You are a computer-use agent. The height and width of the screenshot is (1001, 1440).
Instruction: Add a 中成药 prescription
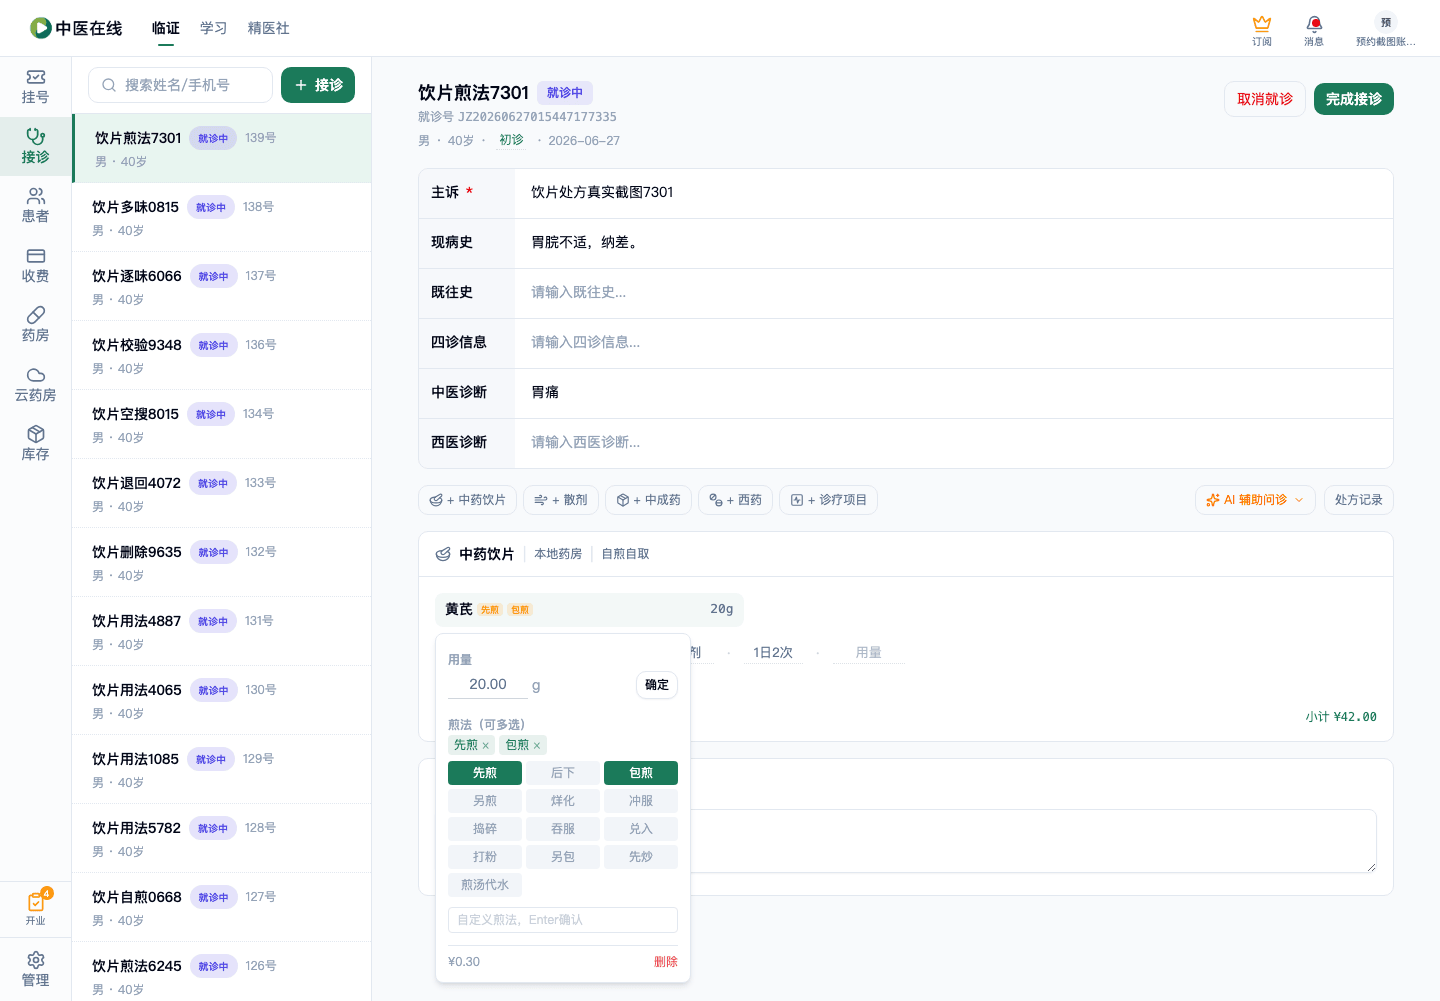pos(649,500)
